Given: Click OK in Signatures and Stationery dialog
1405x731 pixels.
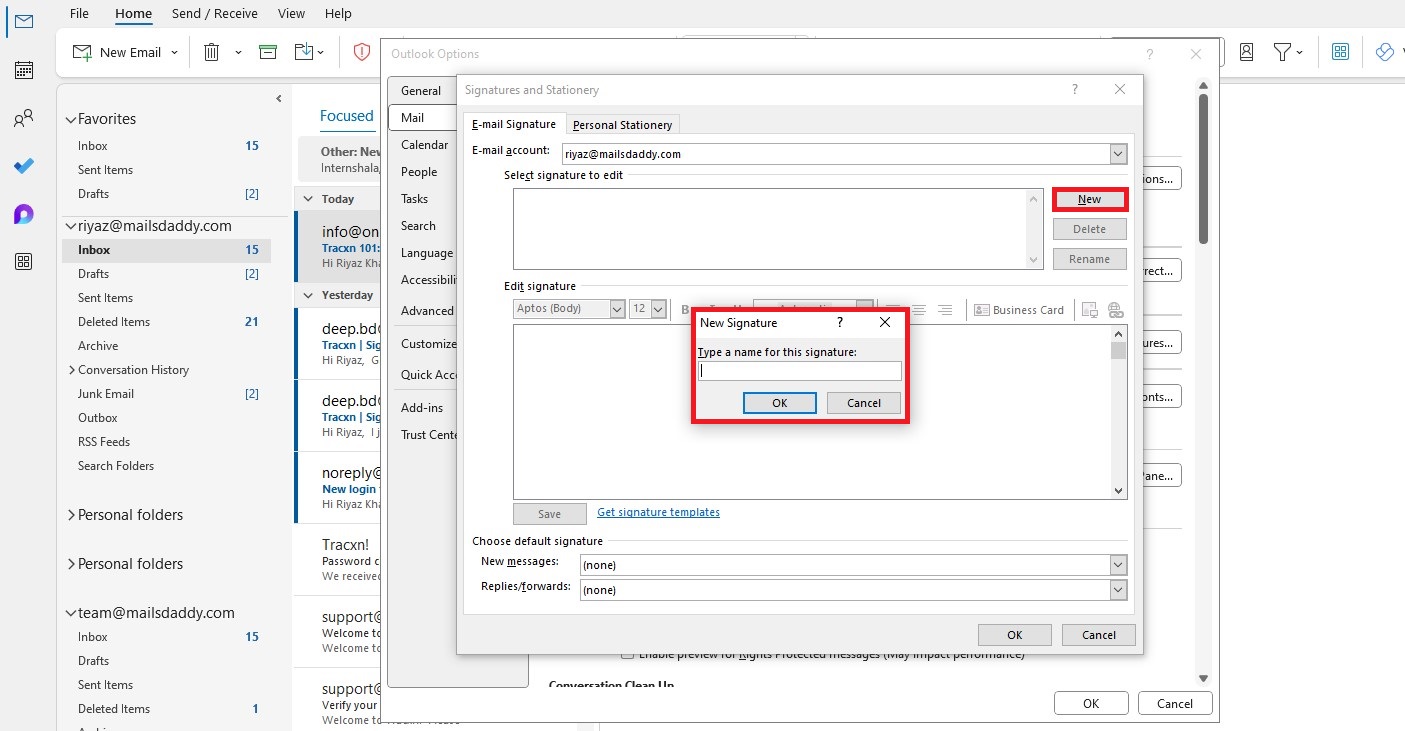Looking at the screenshot, I should 1014,635.
